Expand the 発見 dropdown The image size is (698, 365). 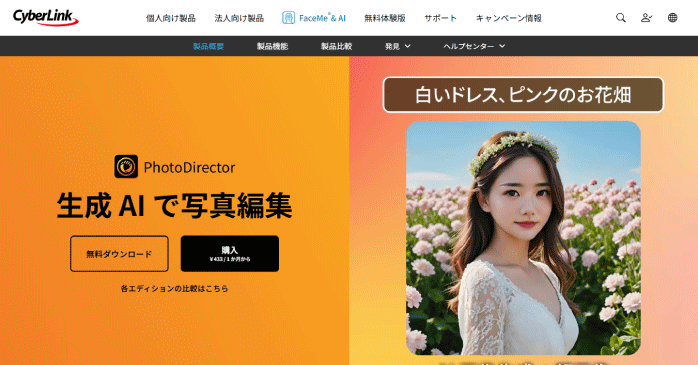click(x=398, y=46)
